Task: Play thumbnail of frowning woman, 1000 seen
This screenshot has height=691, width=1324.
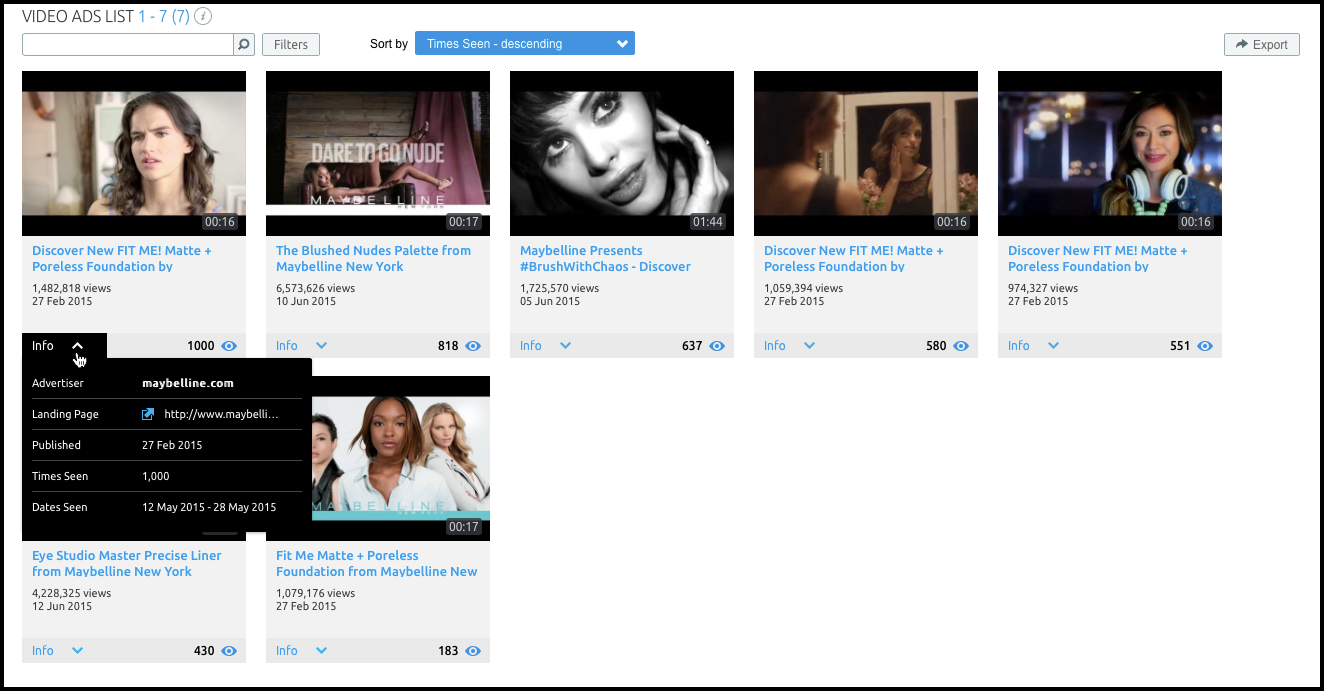Action: pos(134,153)
